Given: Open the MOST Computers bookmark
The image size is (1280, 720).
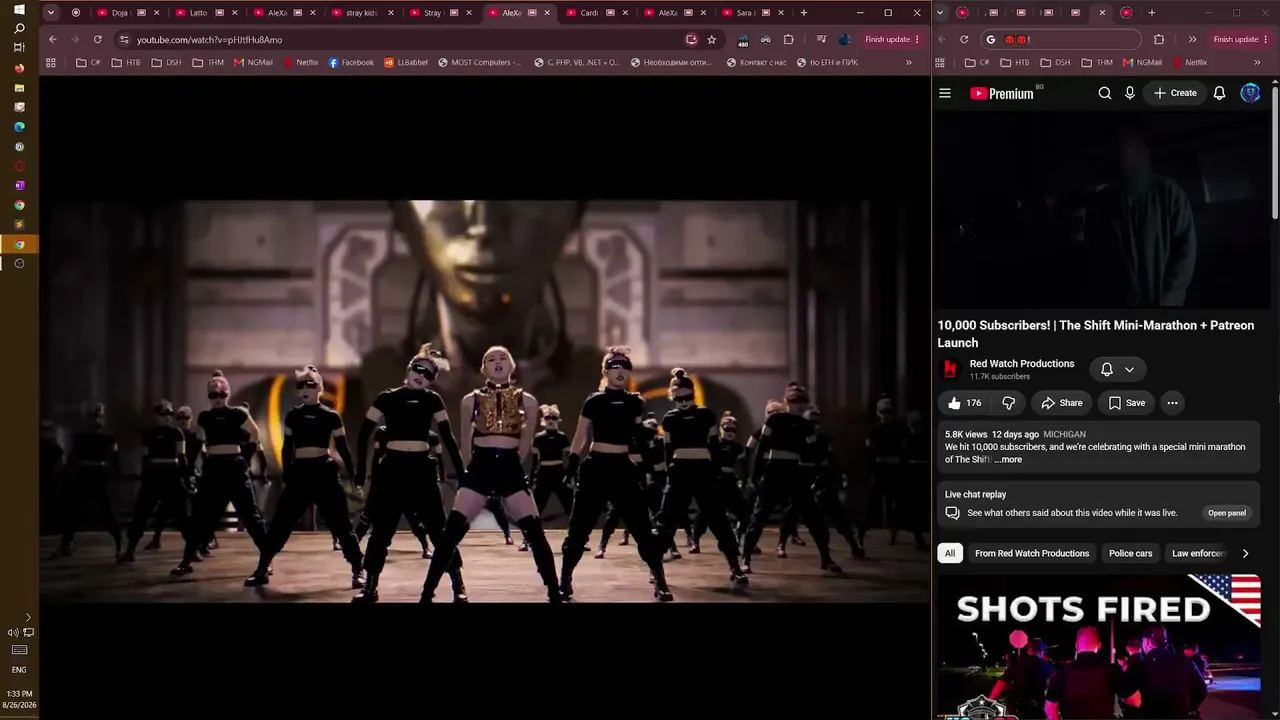Looking at the screenshot, I should (x=480, y=62).
